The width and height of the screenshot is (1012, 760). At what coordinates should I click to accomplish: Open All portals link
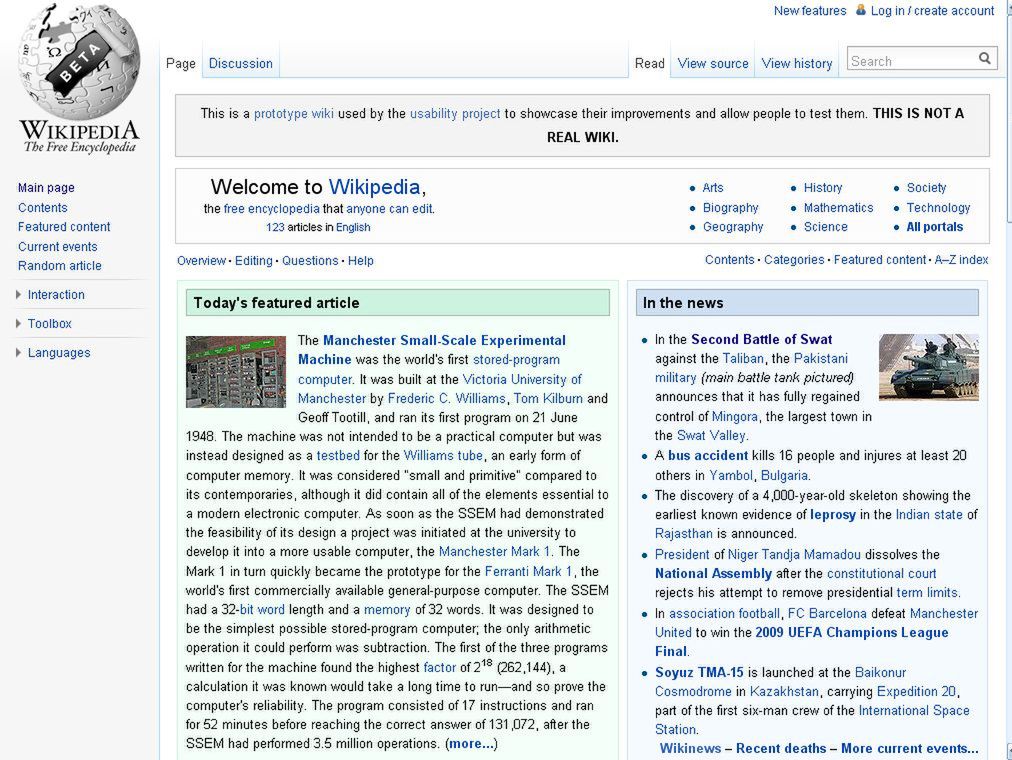tap(935, 227)
